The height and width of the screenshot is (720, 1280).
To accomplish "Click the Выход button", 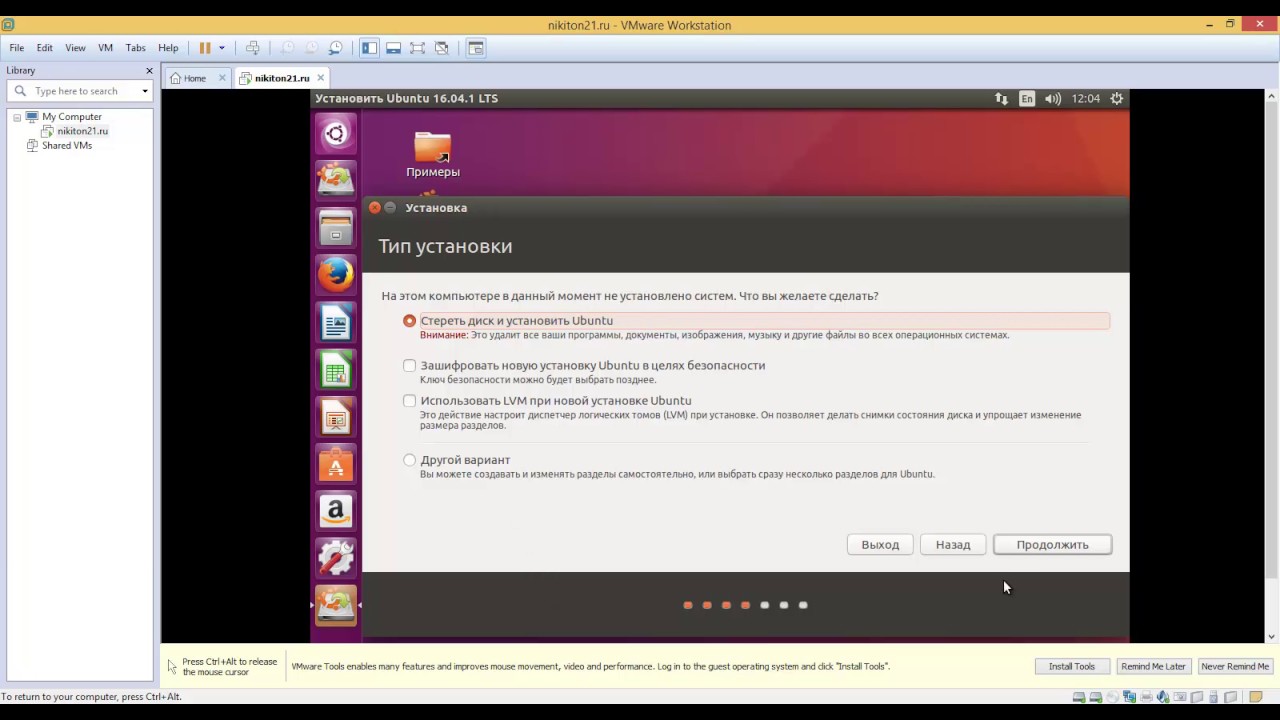I will (880, 545).
